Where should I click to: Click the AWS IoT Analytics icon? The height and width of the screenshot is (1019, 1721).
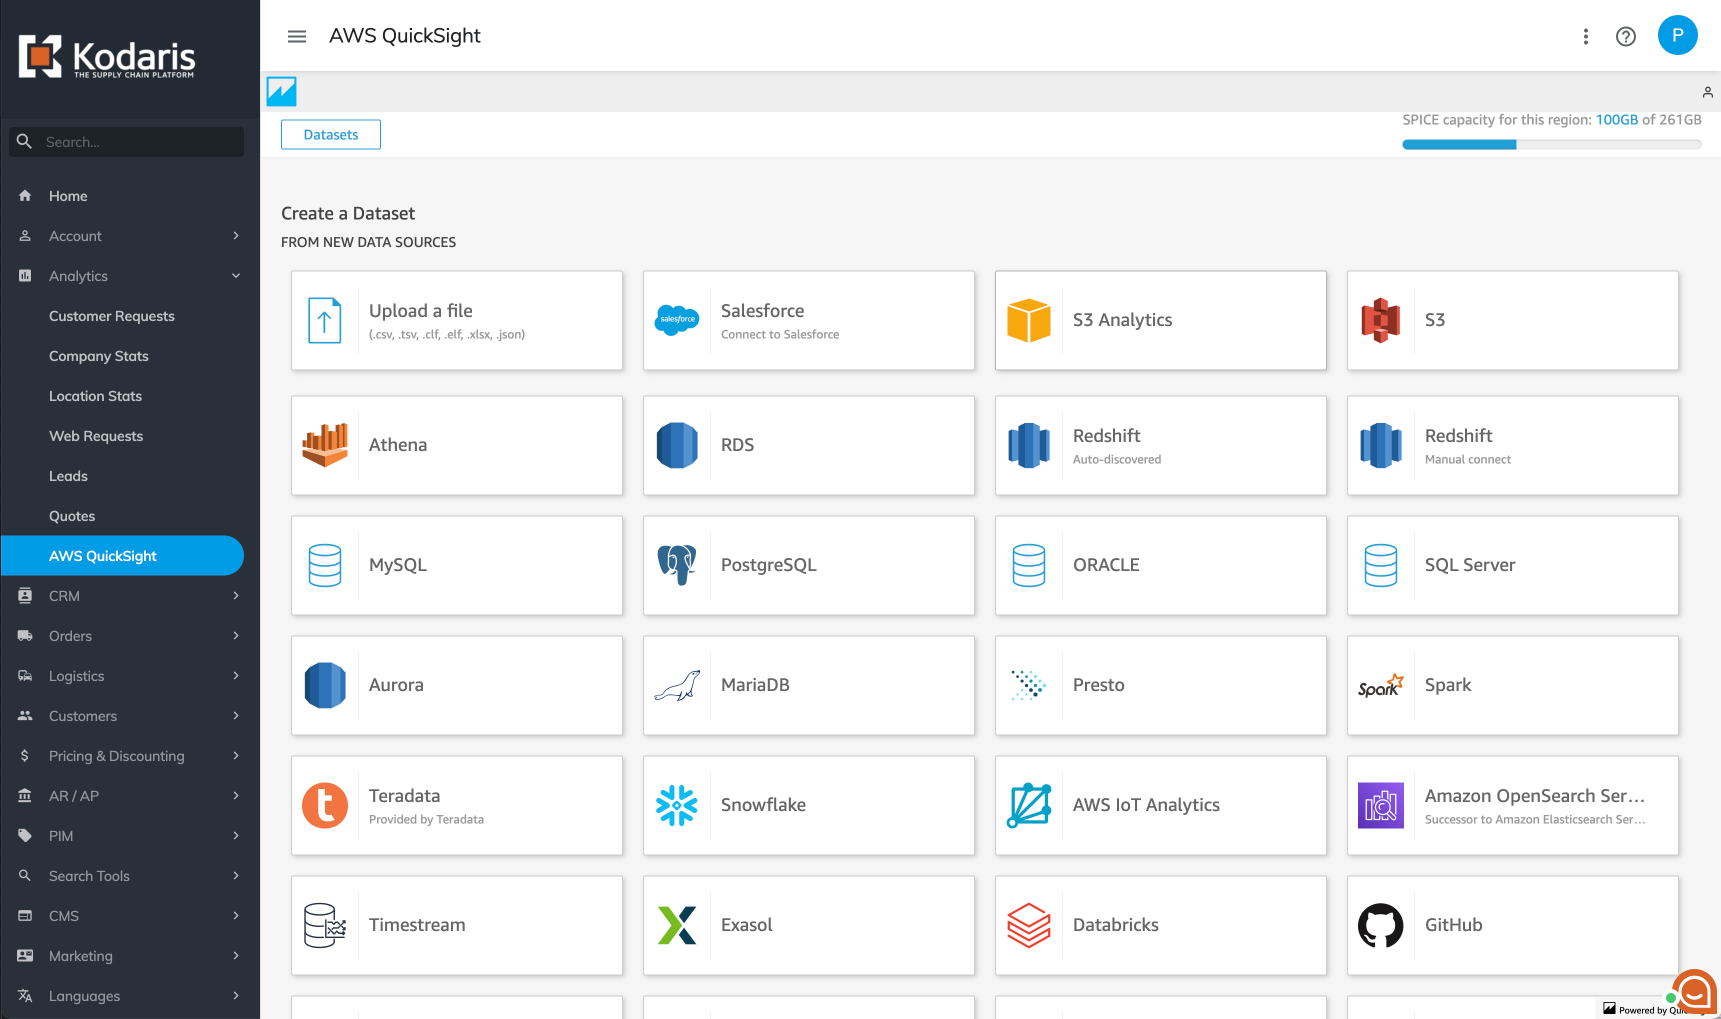coord(1029,805)
